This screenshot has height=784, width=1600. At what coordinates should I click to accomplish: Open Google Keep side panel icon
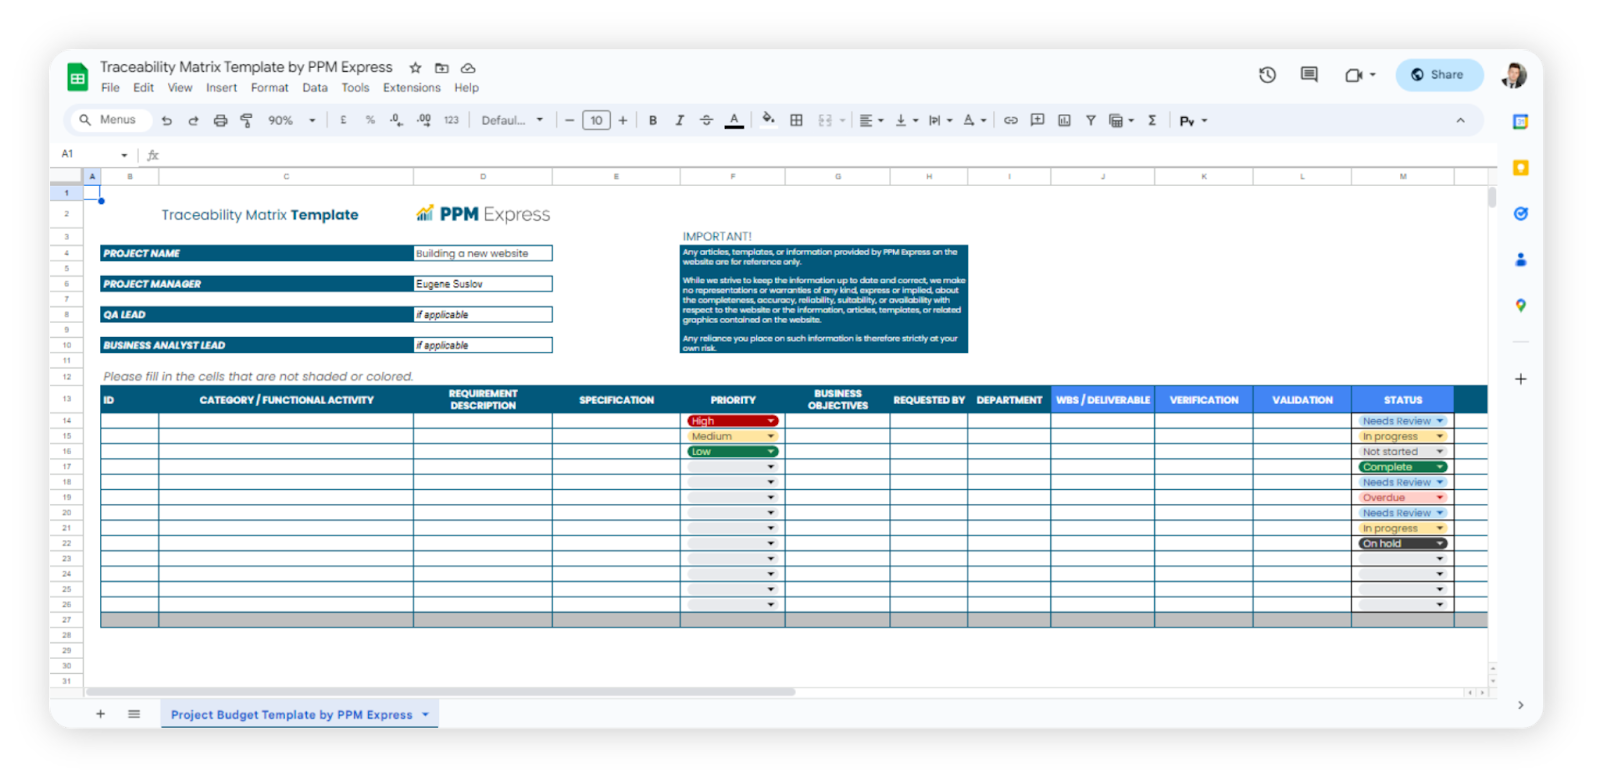click(1520, 168)
